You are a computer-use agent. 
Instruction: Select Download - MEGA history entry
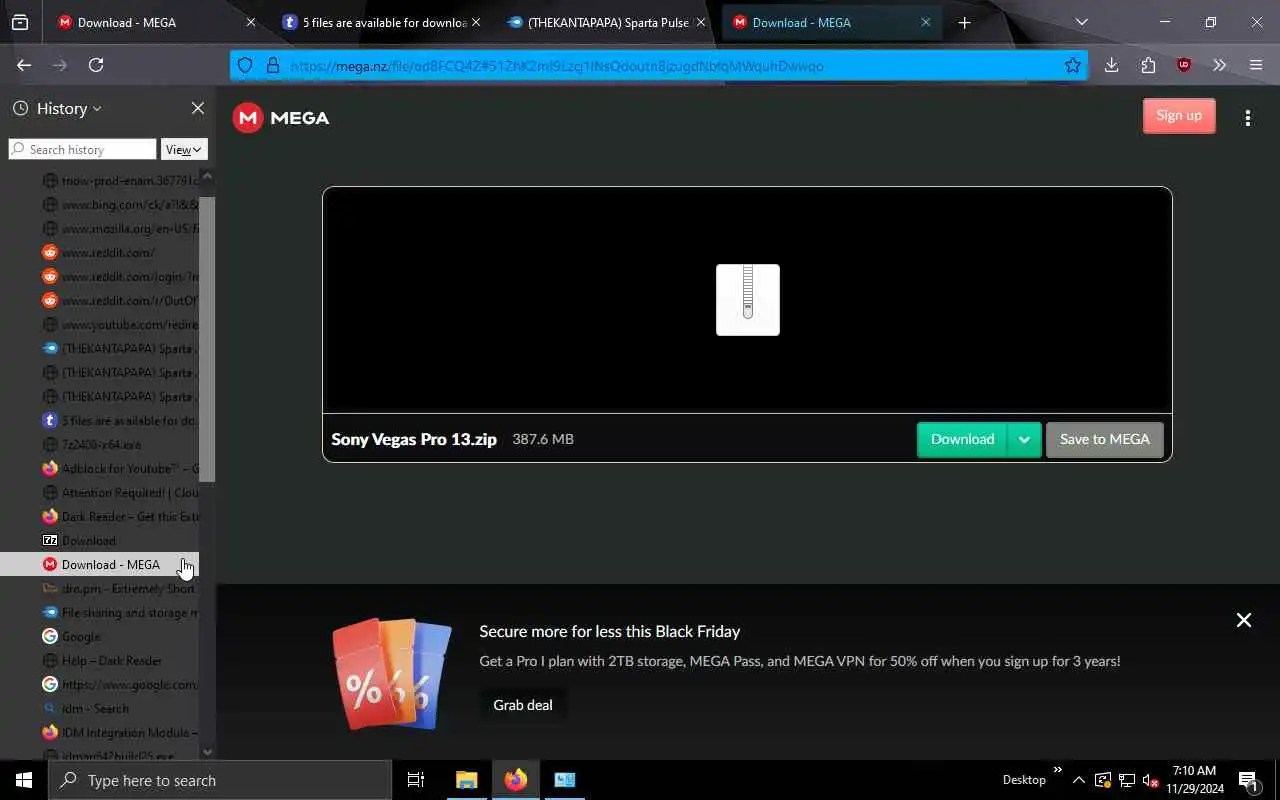click(x=100, y=565)
